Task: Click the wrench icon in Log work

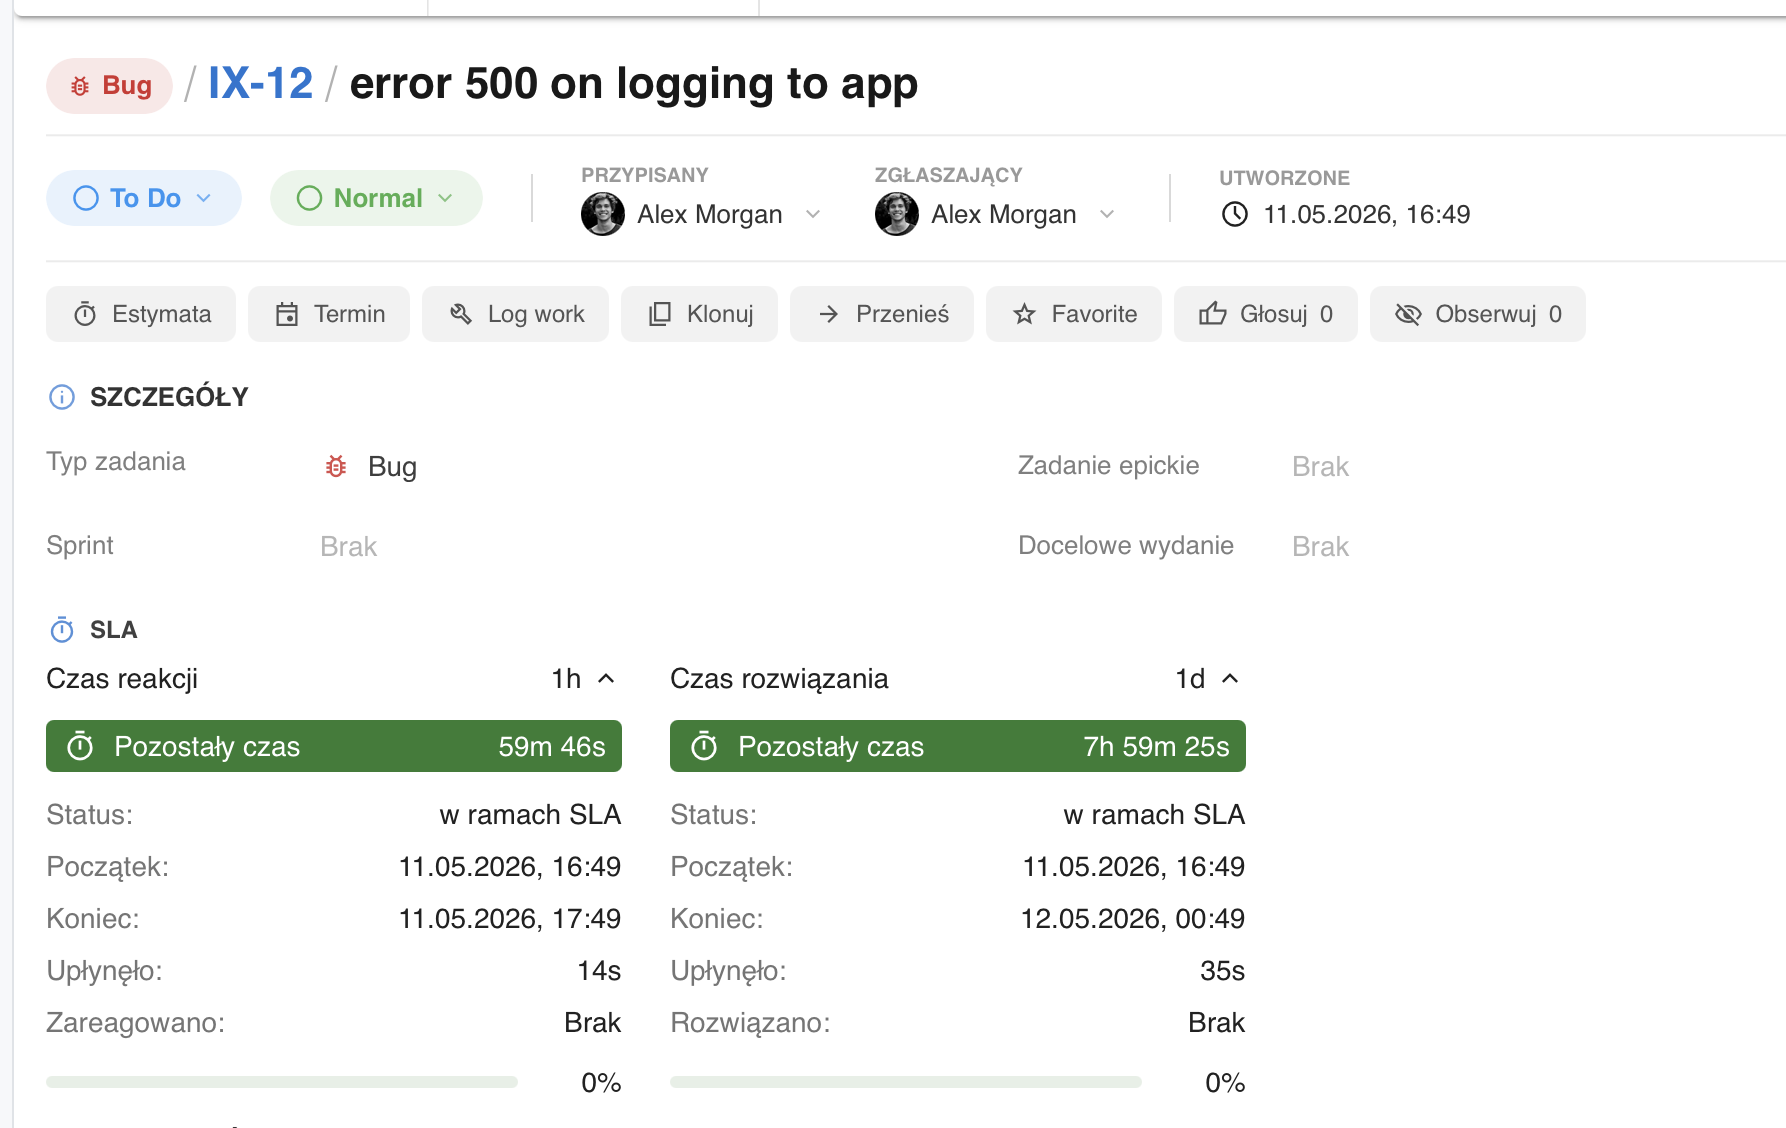Action: click(461, 314)
